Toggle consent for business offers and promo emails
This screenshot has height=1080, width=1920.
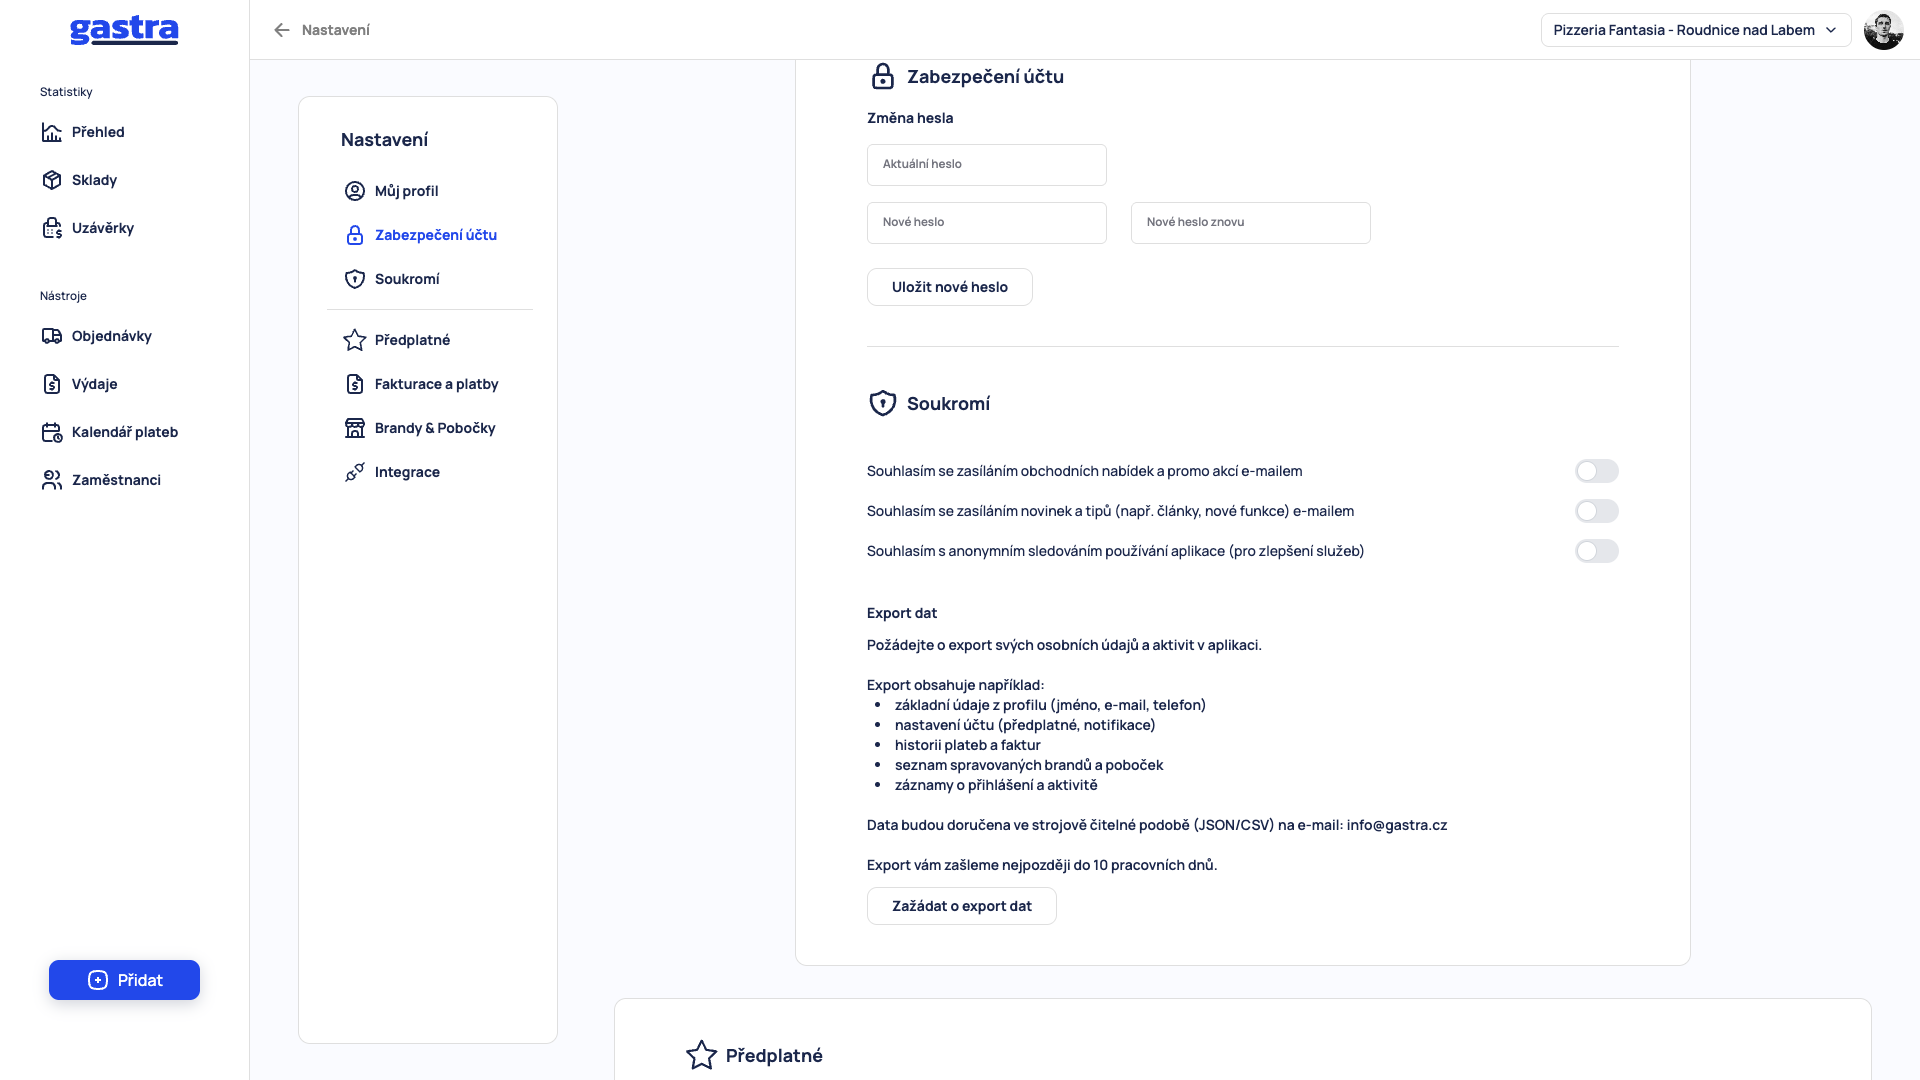1596,471
